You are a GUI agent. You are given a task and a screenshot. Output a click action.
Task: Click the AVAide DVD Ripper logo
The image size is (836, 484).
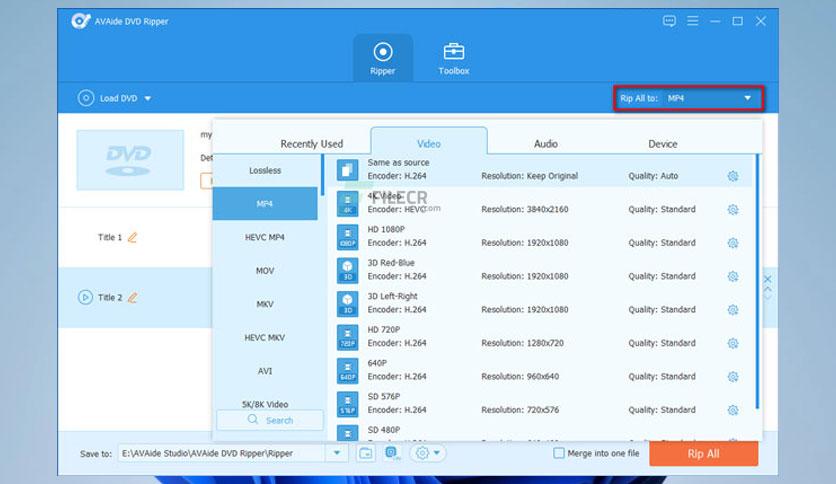(x=81, y=21)
